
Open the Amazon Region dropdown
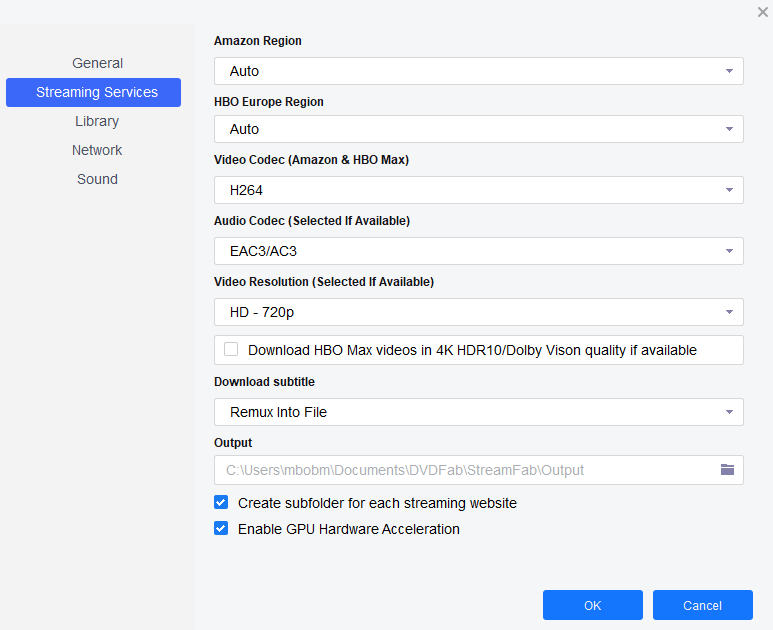tap(478, 71)
